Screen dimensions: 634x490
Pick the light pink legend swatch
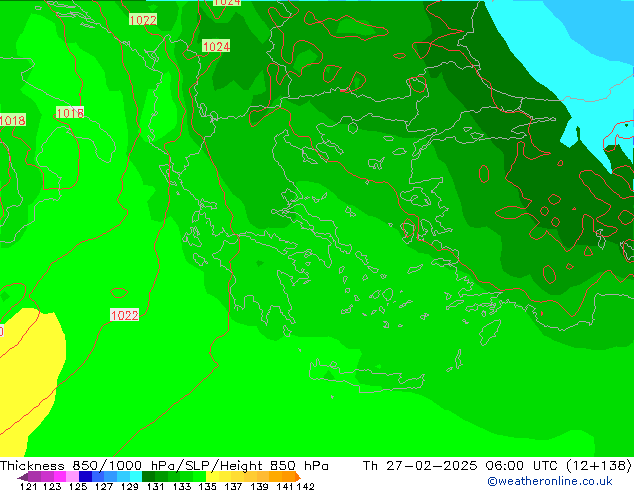click(x=72, y=476)
